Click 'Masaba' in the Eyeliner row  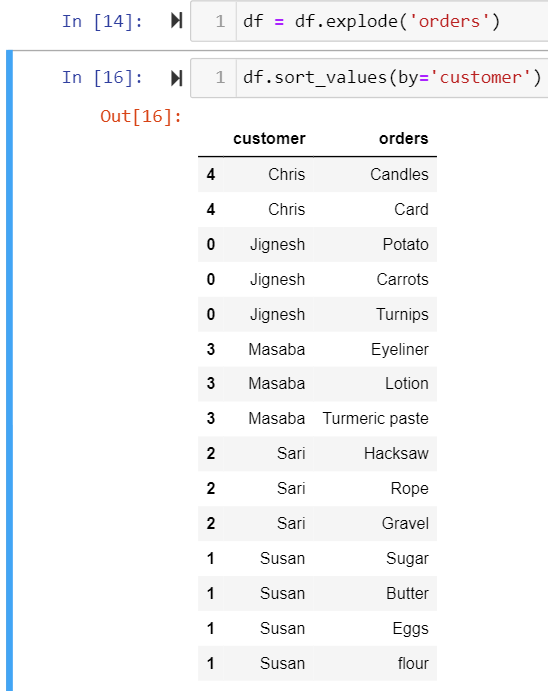pyautogui.click(x=277, y=349)
